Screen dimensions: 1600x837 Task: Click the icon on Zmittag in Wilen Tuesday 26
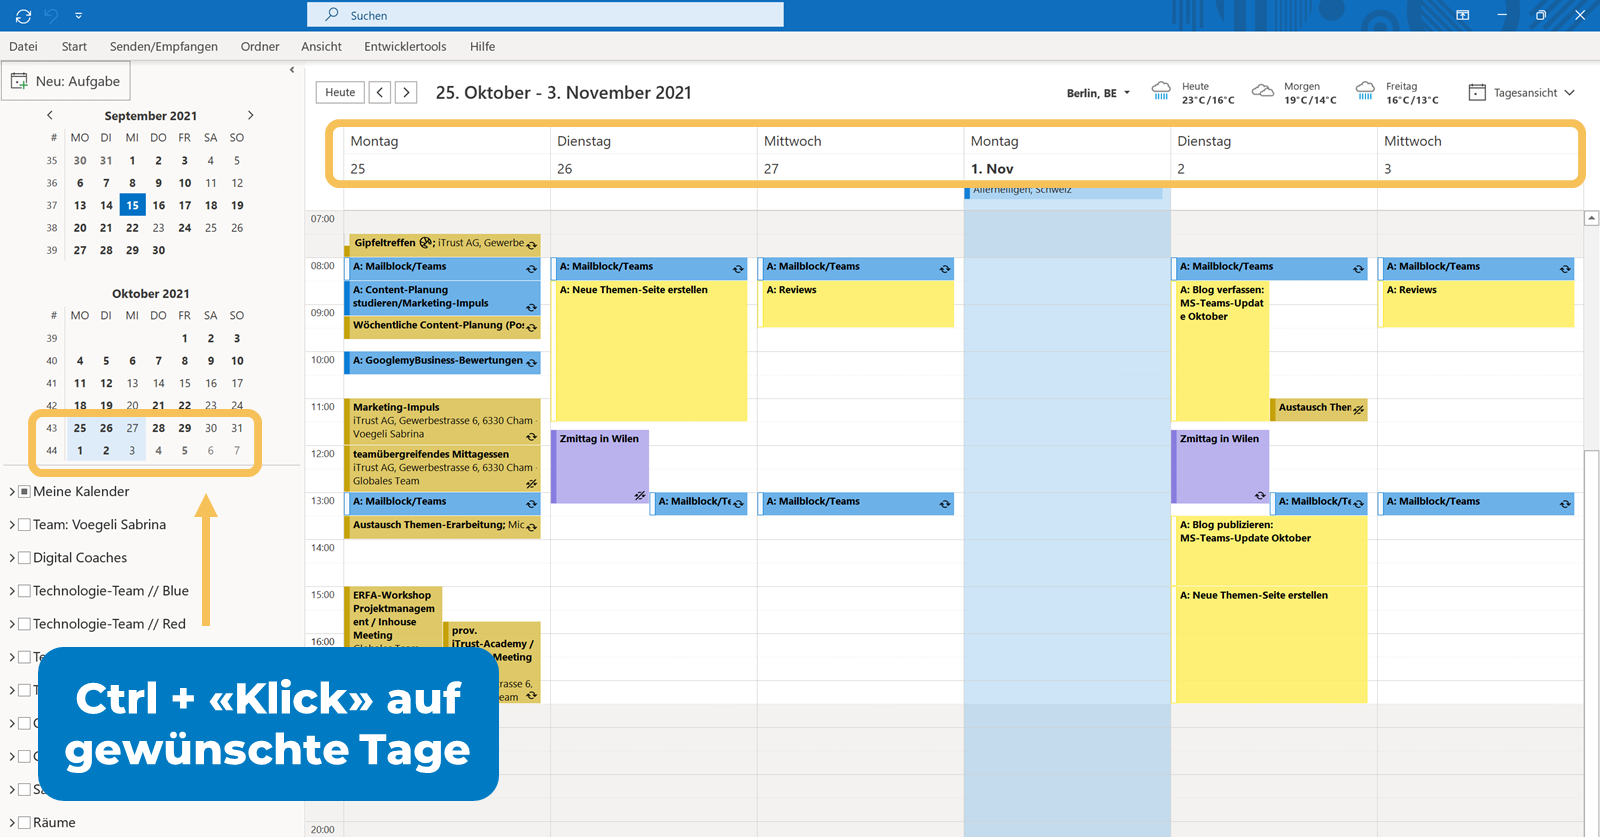coord(640,495)
